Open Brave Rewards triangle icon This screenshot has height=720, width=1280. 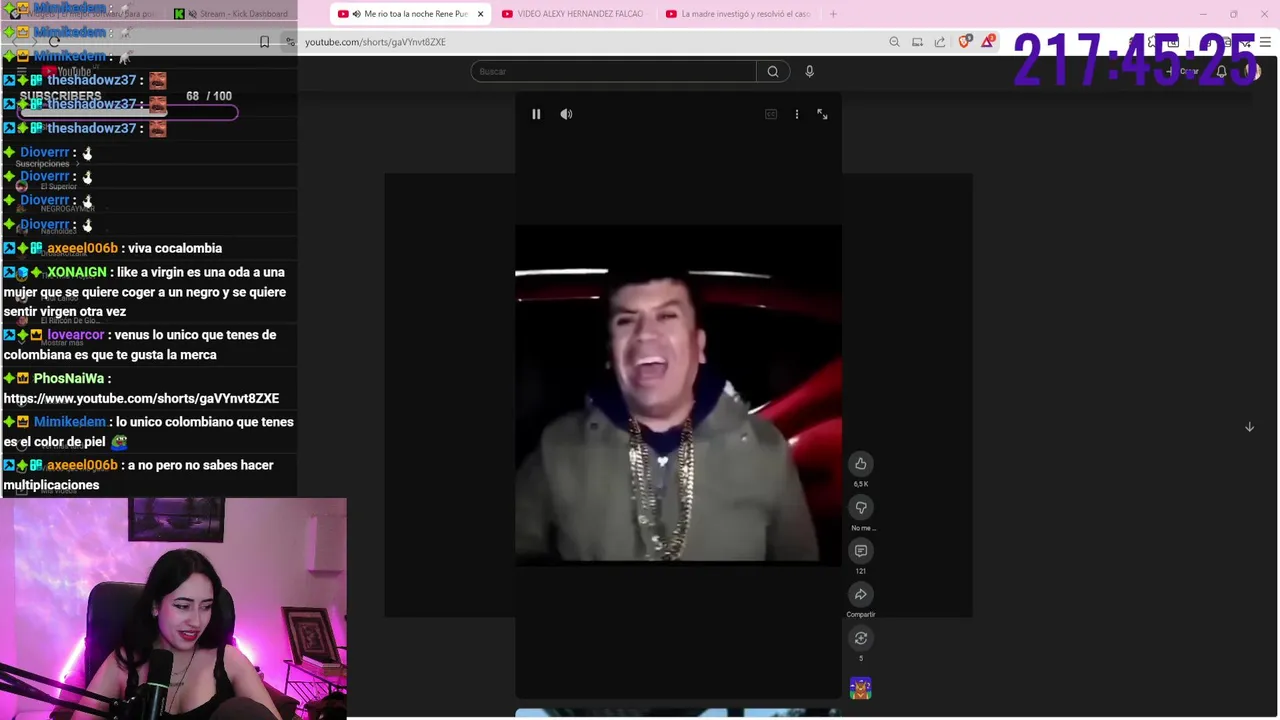point(988,42)
